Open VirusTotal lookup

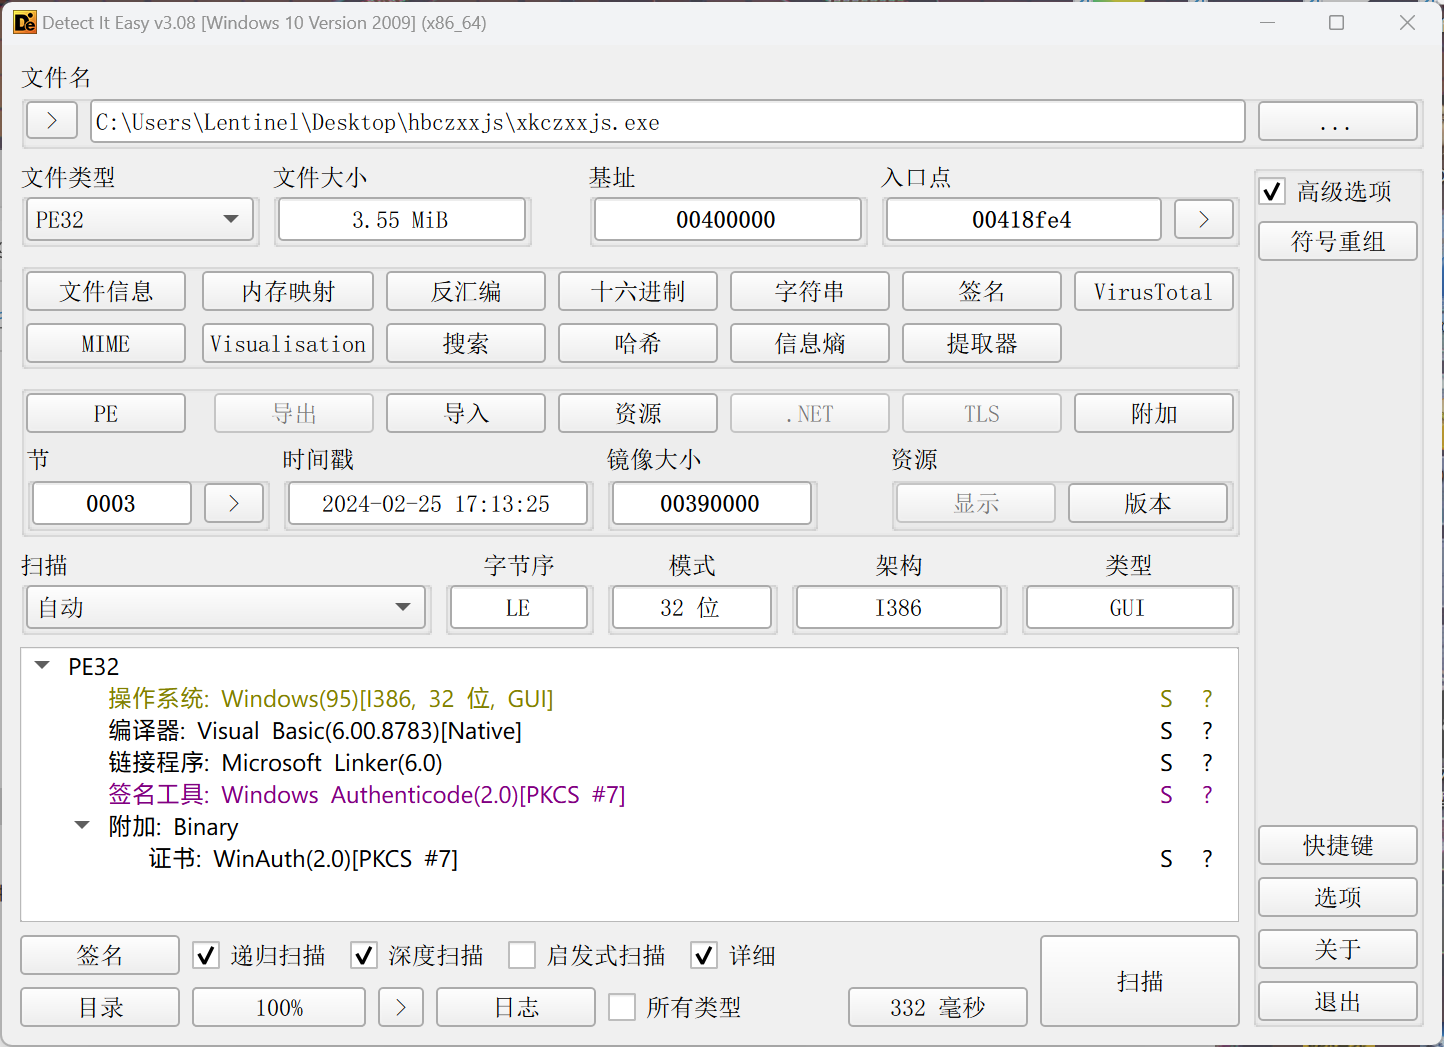(1154, 291)
